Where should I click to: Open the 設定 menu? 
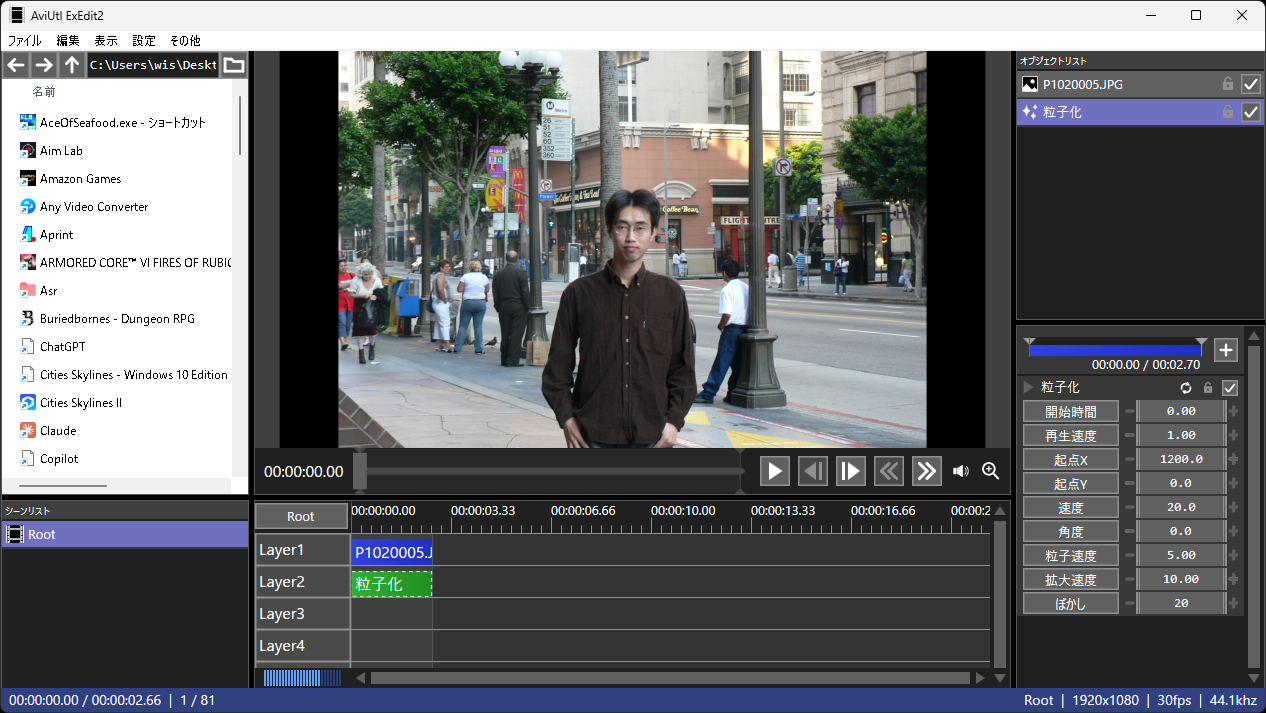tap(142, 40)
